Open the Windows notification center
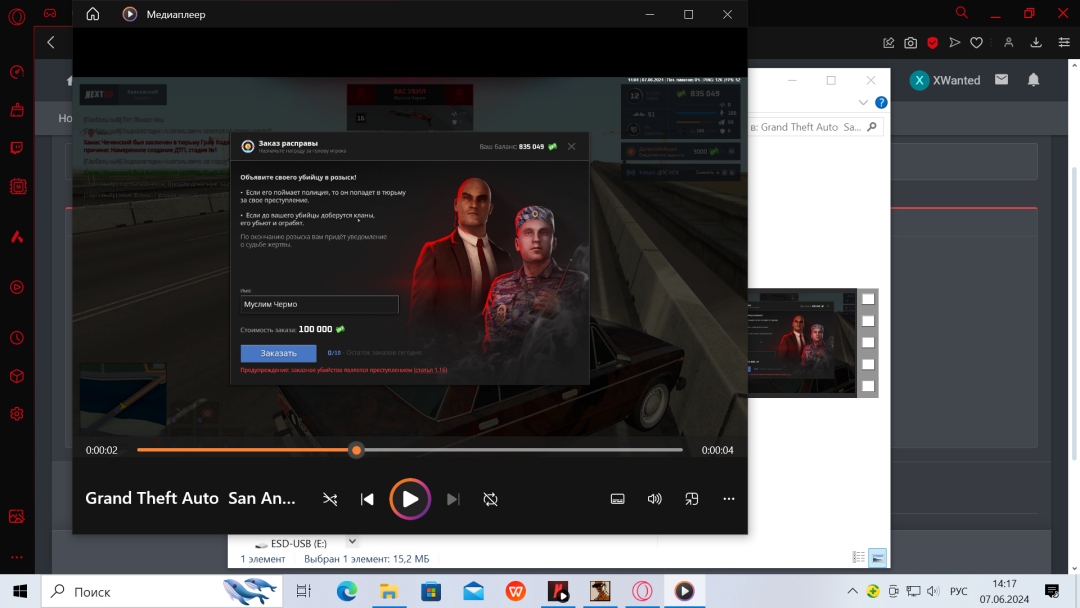The height and width of the screenshot is (608, 1080). [1052, 591]
